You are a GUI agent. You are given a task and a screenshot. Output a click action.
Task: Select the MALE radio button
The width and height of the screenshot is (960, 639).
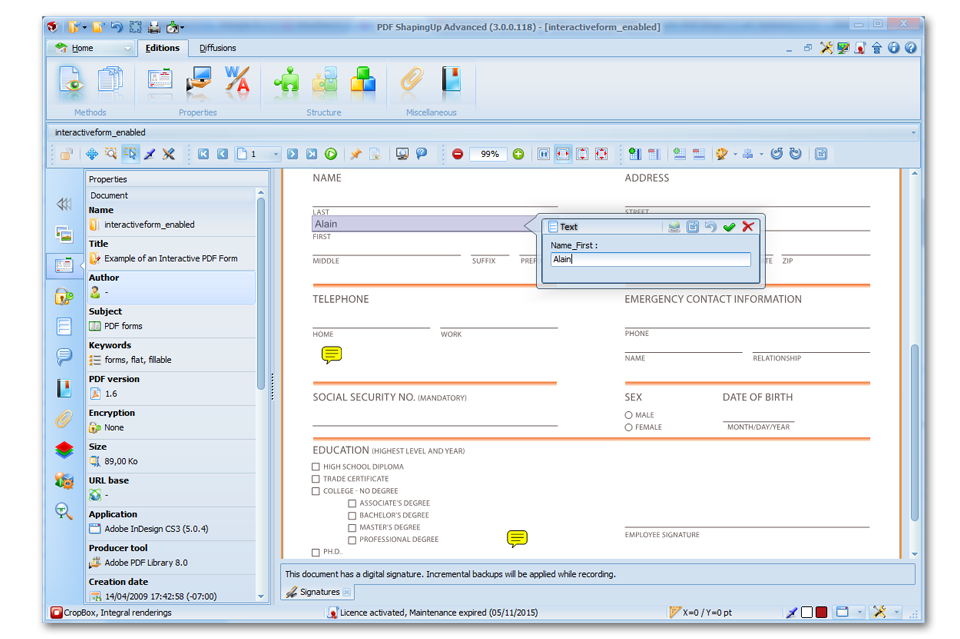(x=628, y=415)
